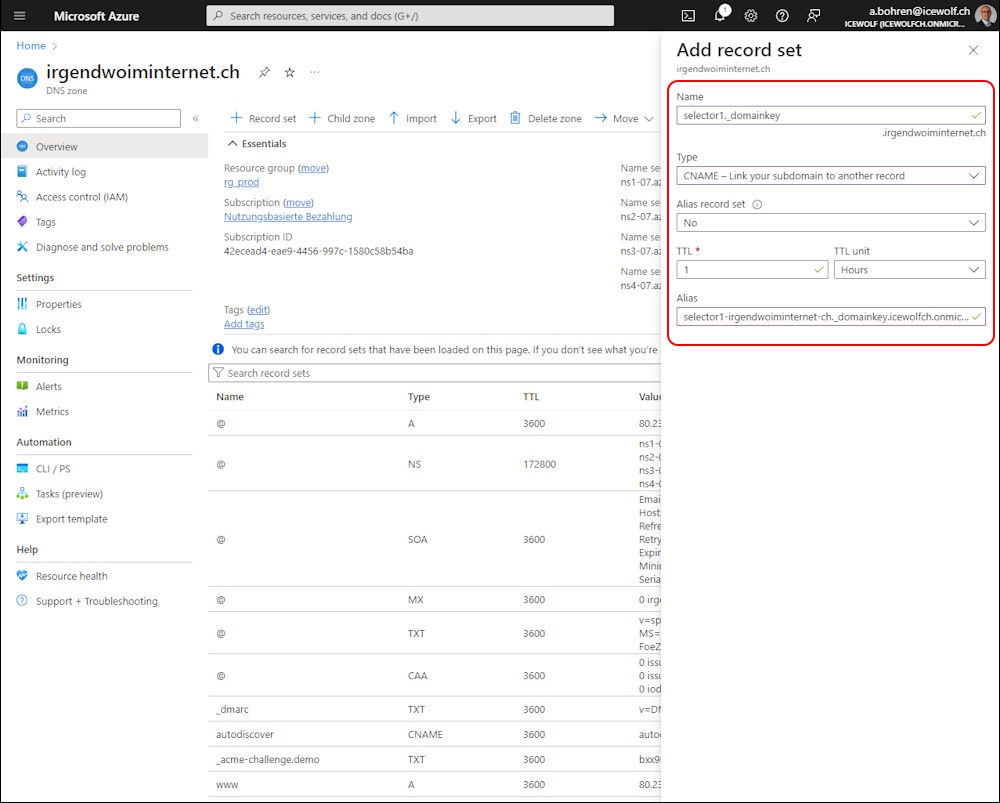Viewport: 1000px width, 803px height.
Task: Click the Type column header
Action: (419, 397)
